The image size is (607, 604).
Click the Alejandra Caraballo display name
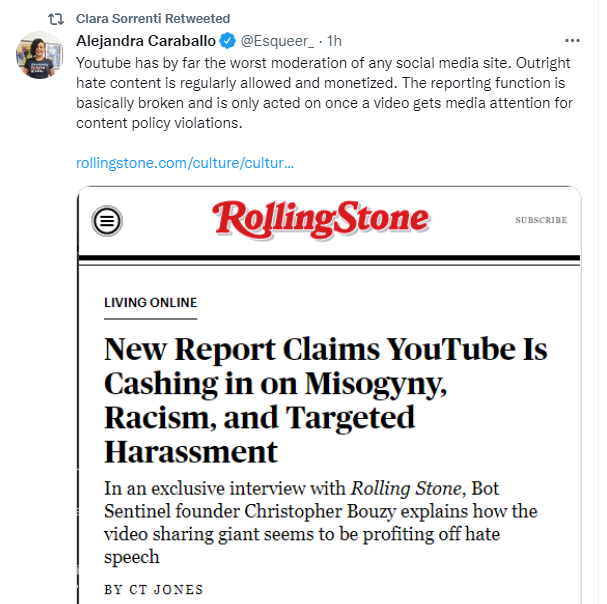[146, 41]
